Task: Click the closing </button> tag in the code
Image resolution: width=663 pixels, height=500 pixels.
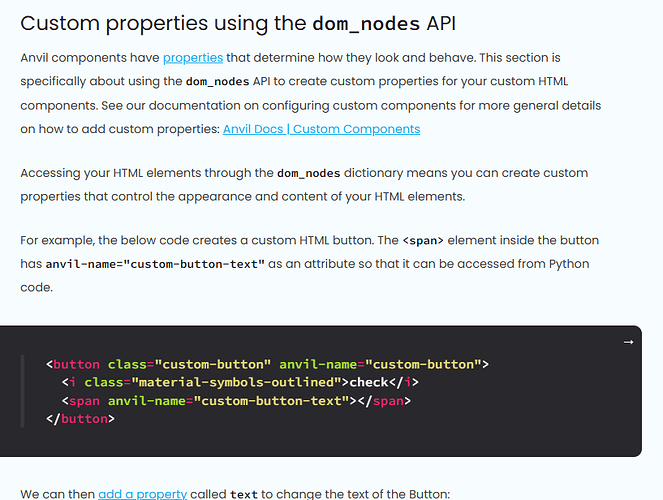Action: pos(80,419)
